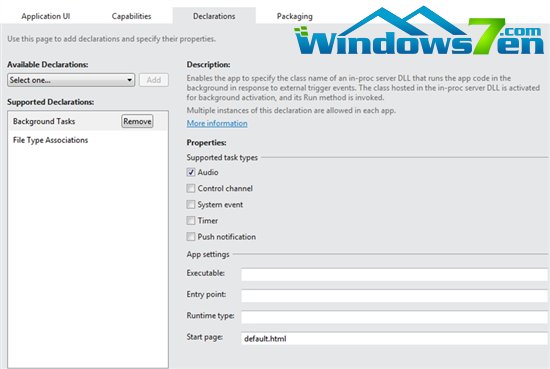Focus the Executable input field

(394, 275)
